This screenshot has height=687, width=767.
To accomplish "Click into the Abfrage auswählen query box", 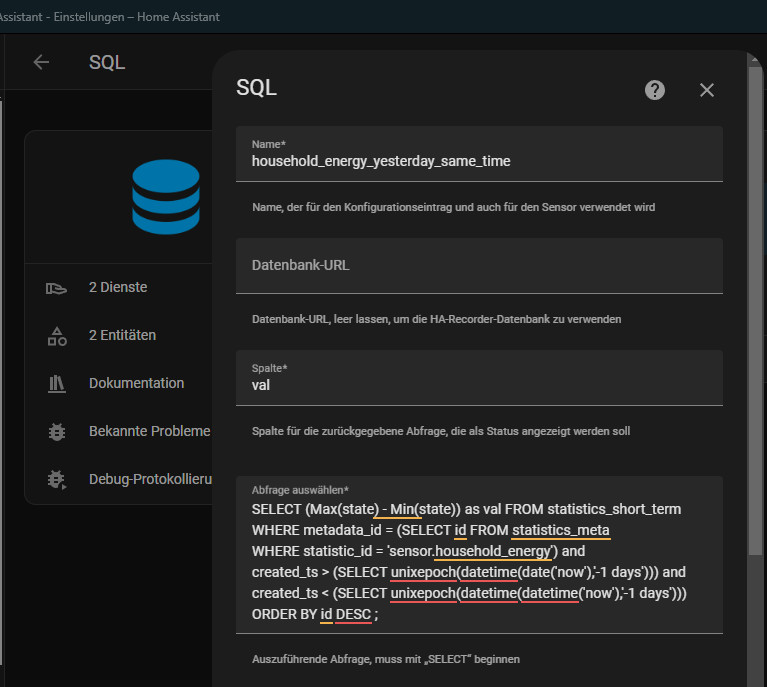I will coord(479,555).
